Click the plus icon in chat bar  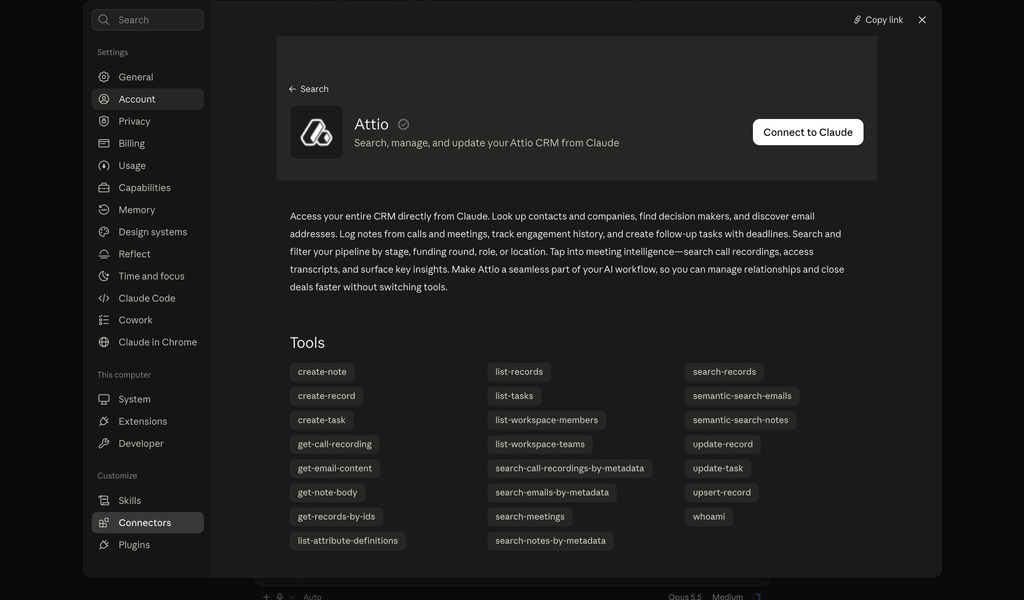coord(266,596)
